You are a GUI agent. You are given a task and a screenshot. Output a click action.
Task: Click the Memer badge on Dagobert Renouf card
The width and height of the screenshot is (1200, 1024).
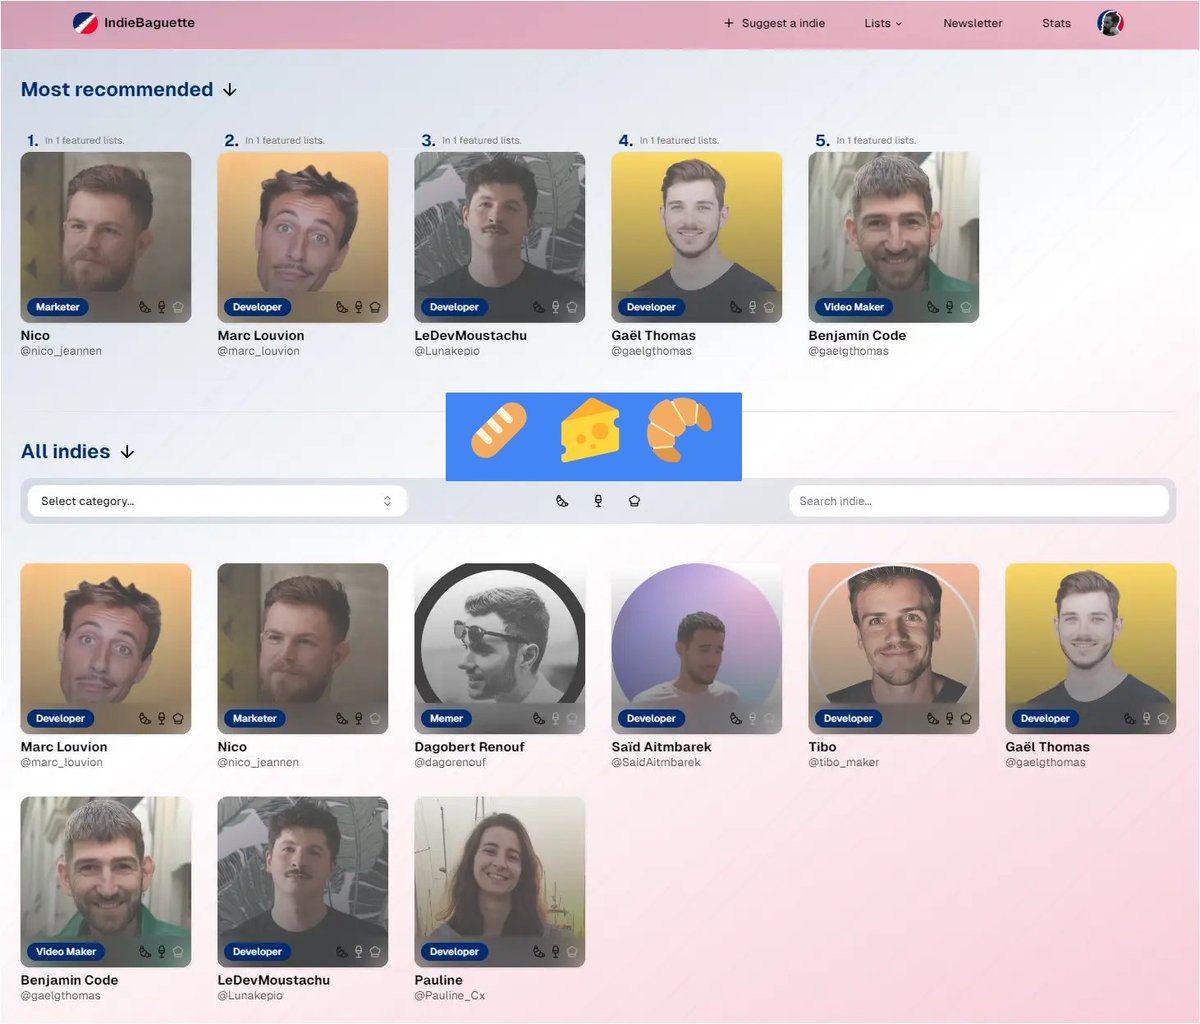[446, 718]
